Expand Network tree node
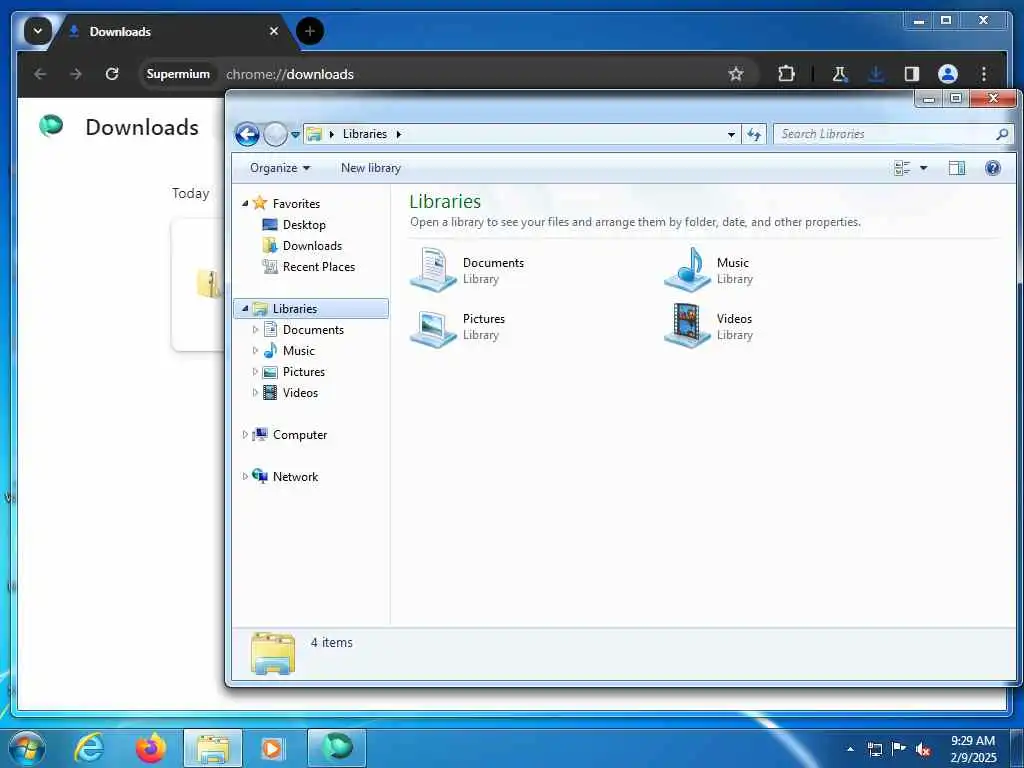 (245, 476)
